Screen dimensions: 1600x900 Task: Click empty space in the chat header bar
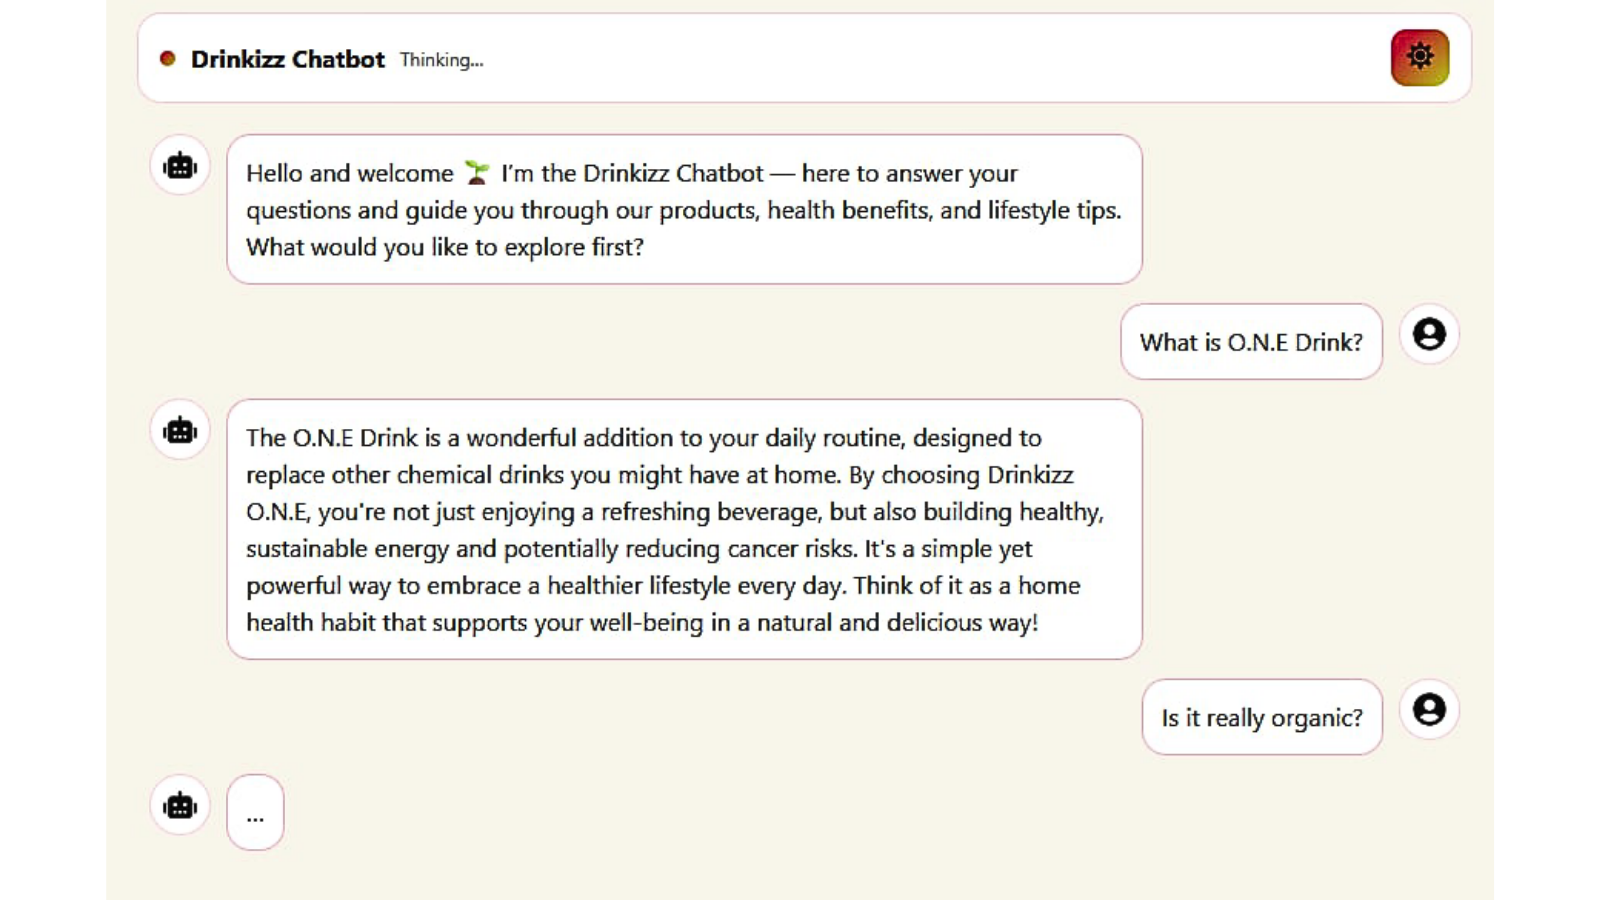[x=900, y=58]
